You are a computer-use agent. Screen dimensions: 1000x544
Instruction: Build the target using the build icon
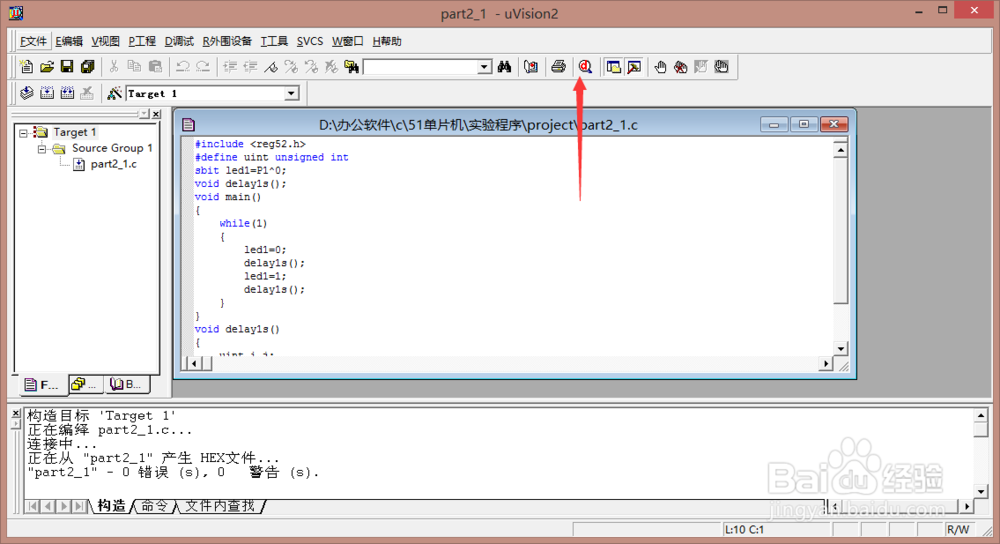pyautogui.click(x=47, y=93)
